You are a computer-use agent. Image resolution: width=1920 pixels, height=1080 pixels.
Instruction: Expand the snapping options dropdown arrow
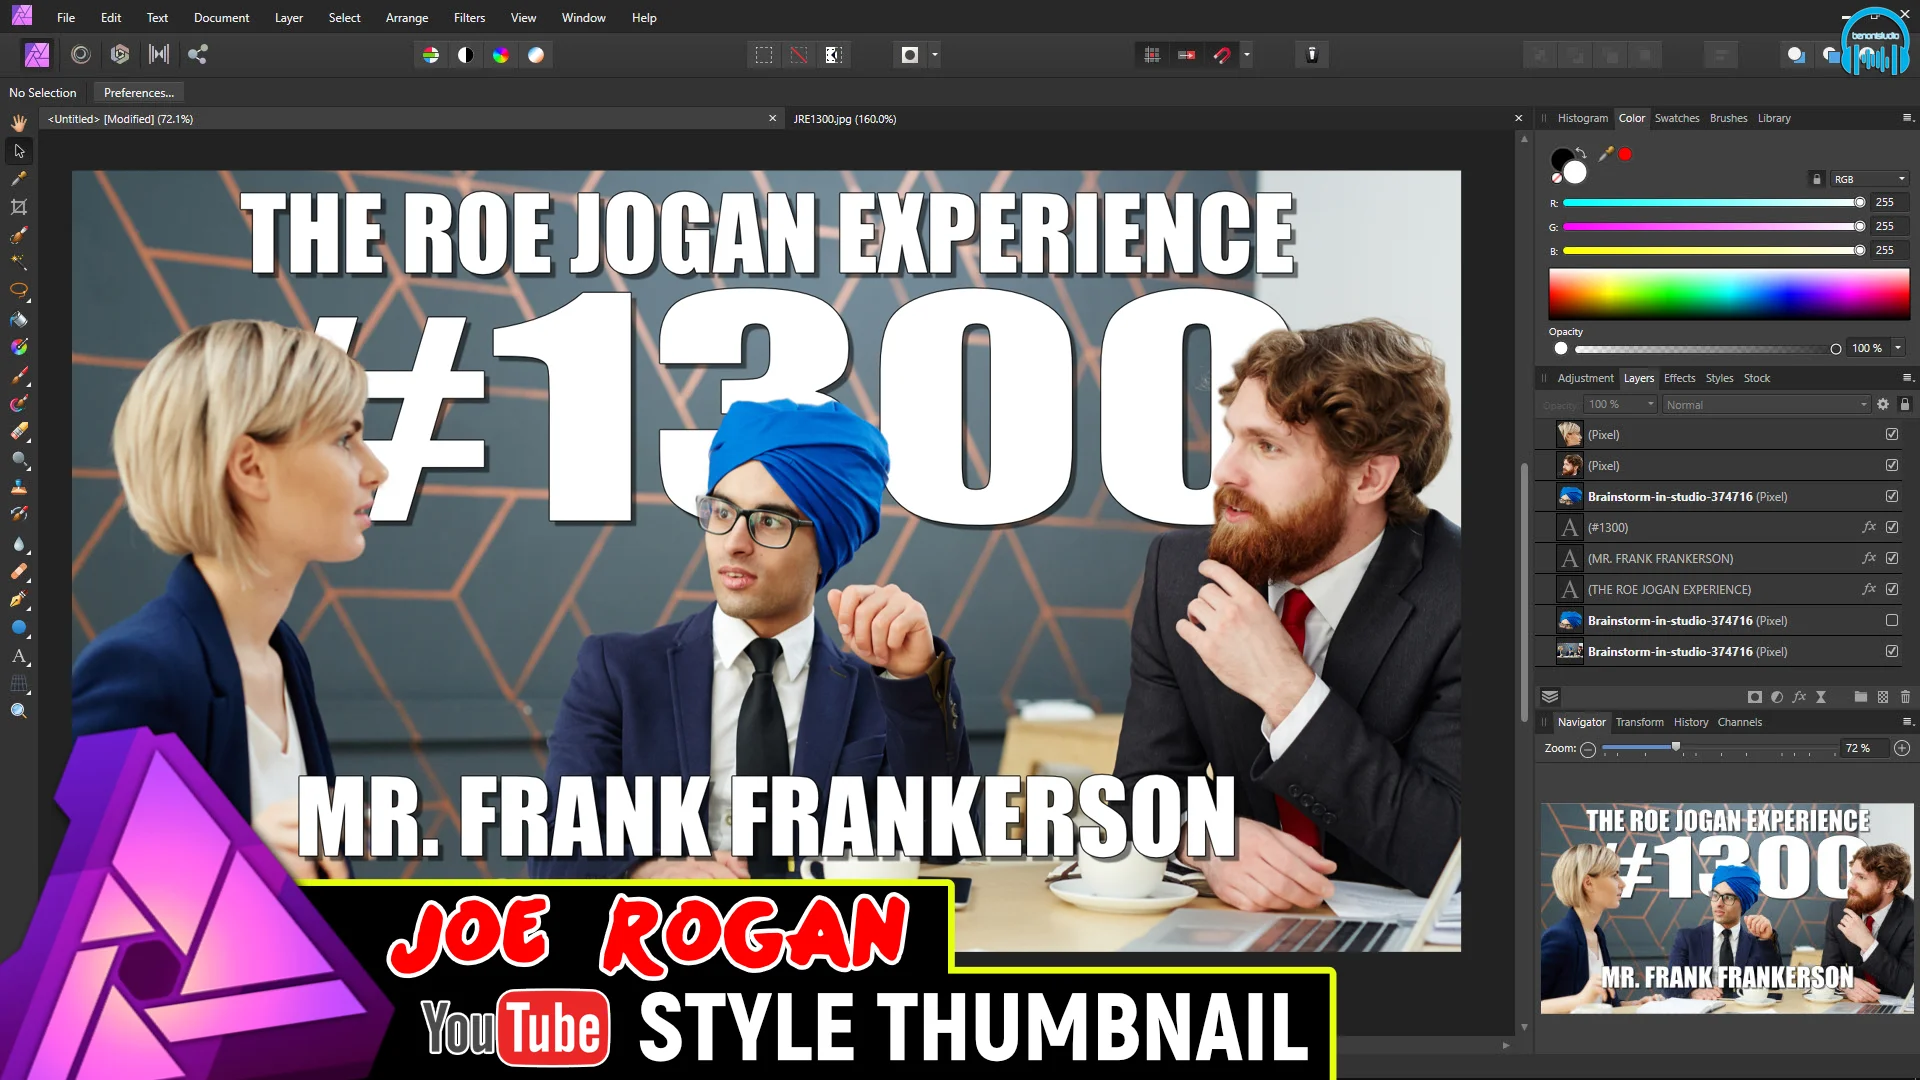tap(1246, 55)
